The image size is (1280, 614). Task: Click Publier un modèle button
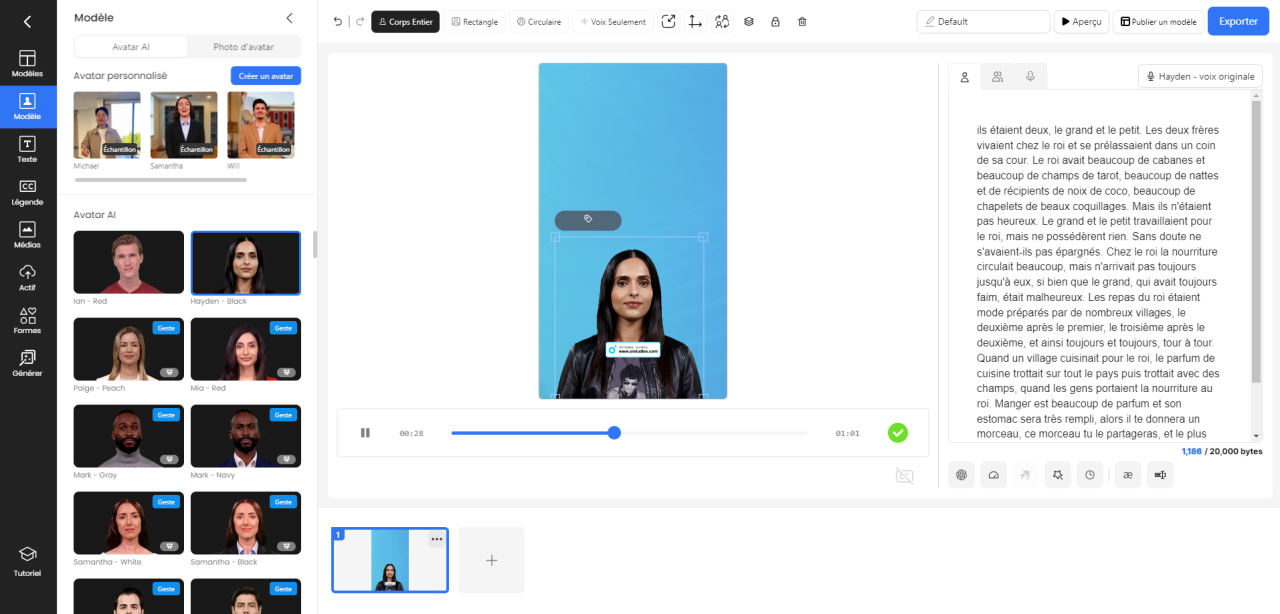[x=1158, y=21]
